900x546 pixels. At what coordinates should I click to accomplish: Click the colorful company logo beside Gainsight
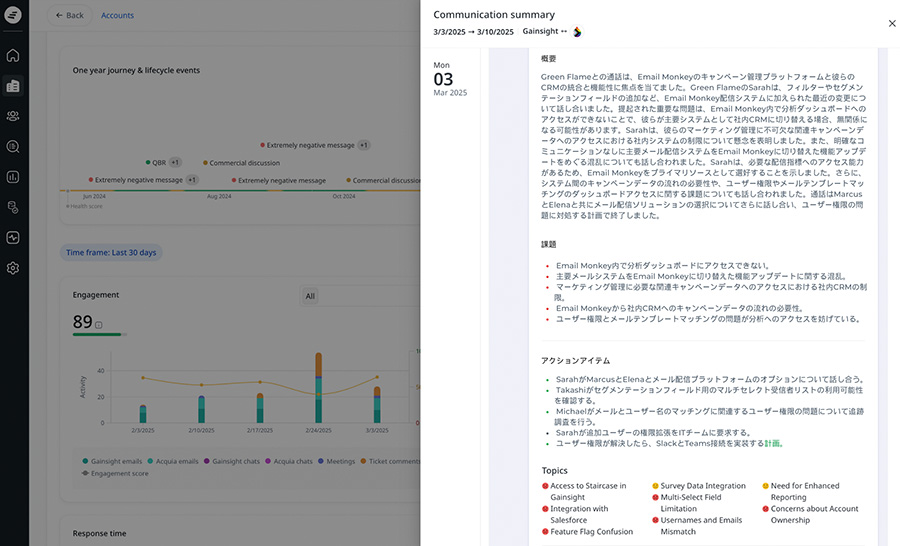577,32
